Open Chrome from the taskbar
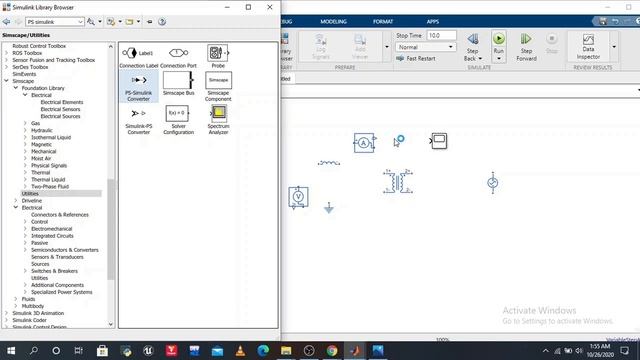The image size is (640, 360). pyautogui.click(x=332, y=351)
